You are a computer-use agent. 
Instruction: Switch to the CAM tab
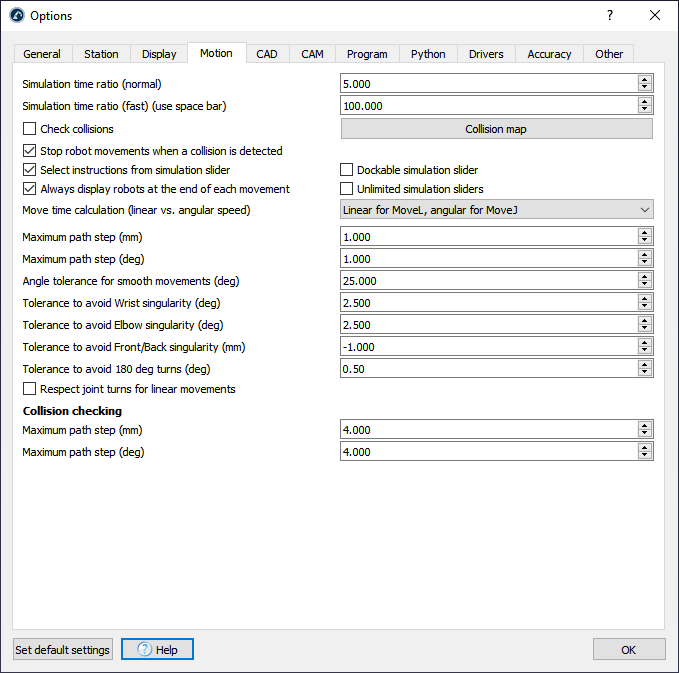tap(313, 54)
